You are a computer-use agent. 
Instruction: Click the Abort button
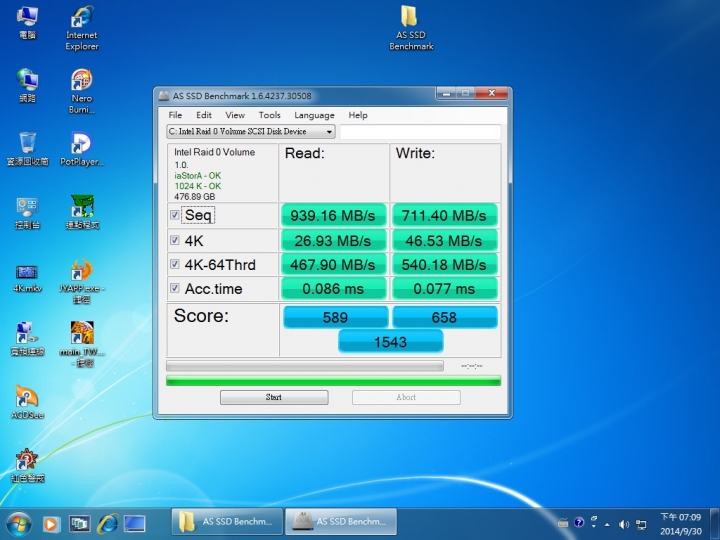(x=406, y=397)
